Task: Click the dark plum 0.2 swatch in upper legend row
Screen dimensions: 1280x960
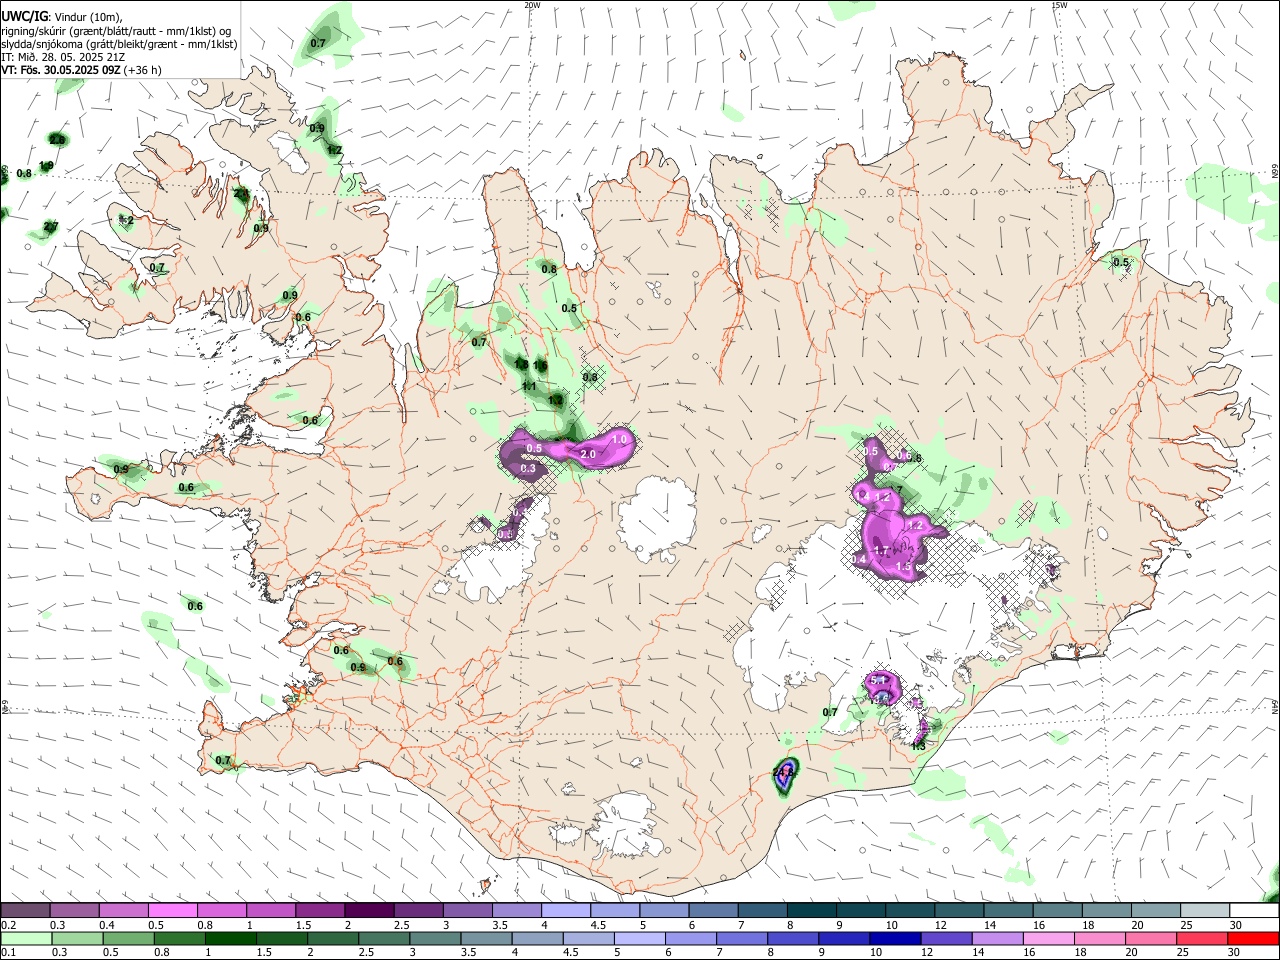Action: pyautogui.click(x=25, y=911)
